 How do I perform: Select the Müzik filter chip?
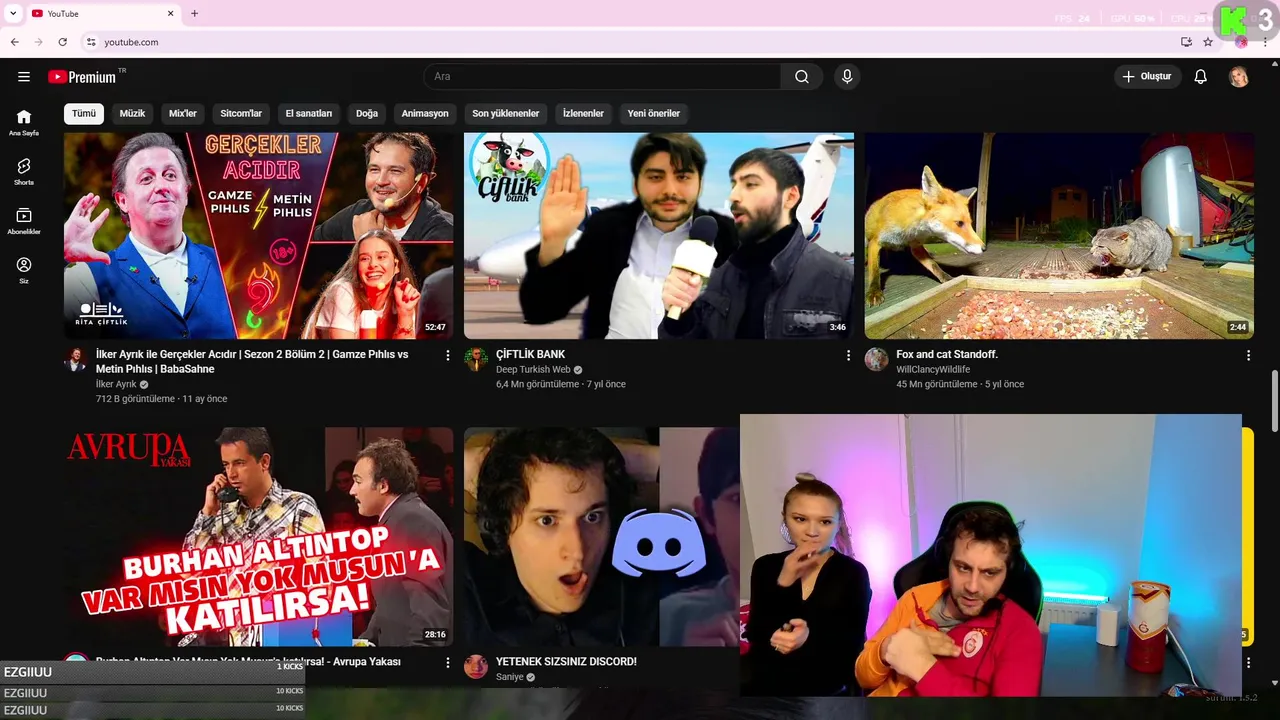(x=132, y=113)
